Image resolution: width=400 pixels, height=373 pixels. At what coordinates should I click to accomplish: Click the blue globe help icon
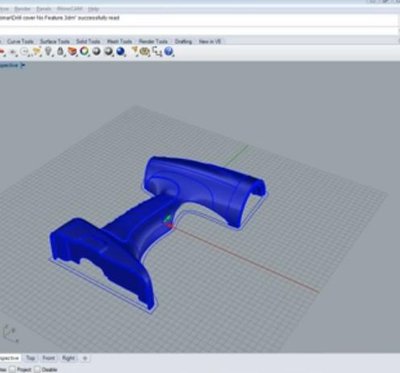(x=169, y=51)
